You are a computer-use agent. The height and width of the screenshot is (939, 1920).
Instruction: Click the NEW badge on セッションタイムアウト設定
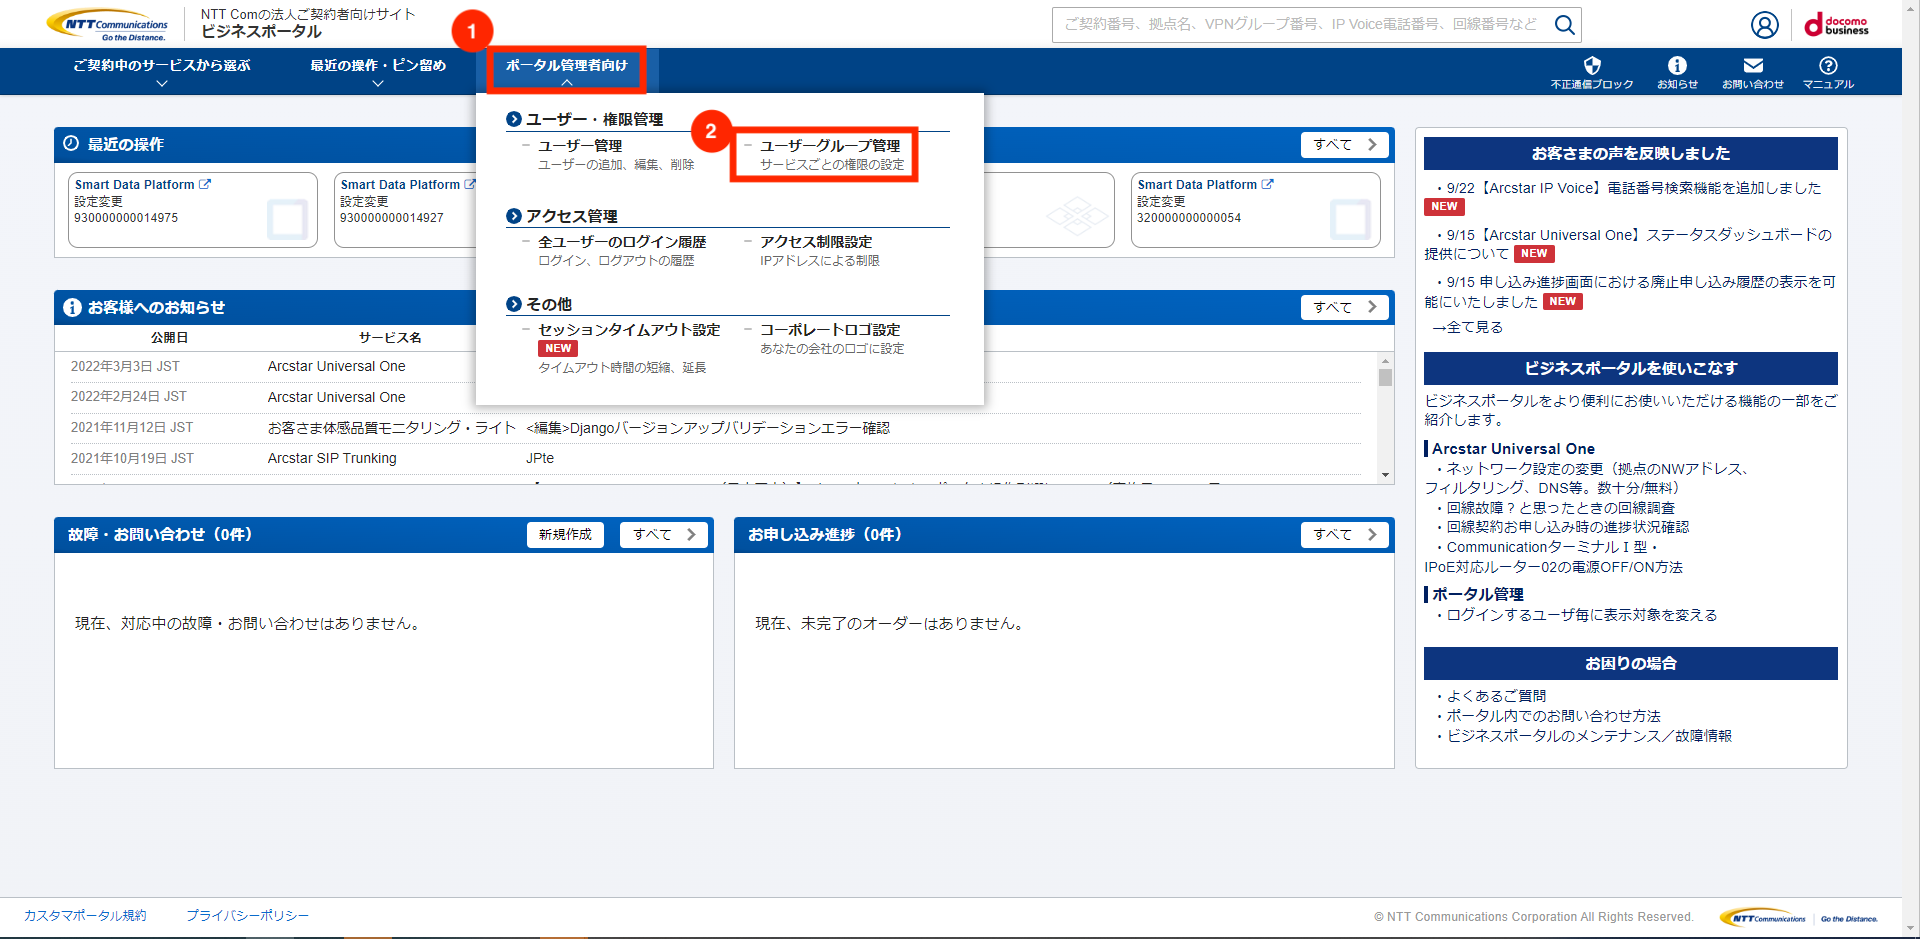coord(557,348)
